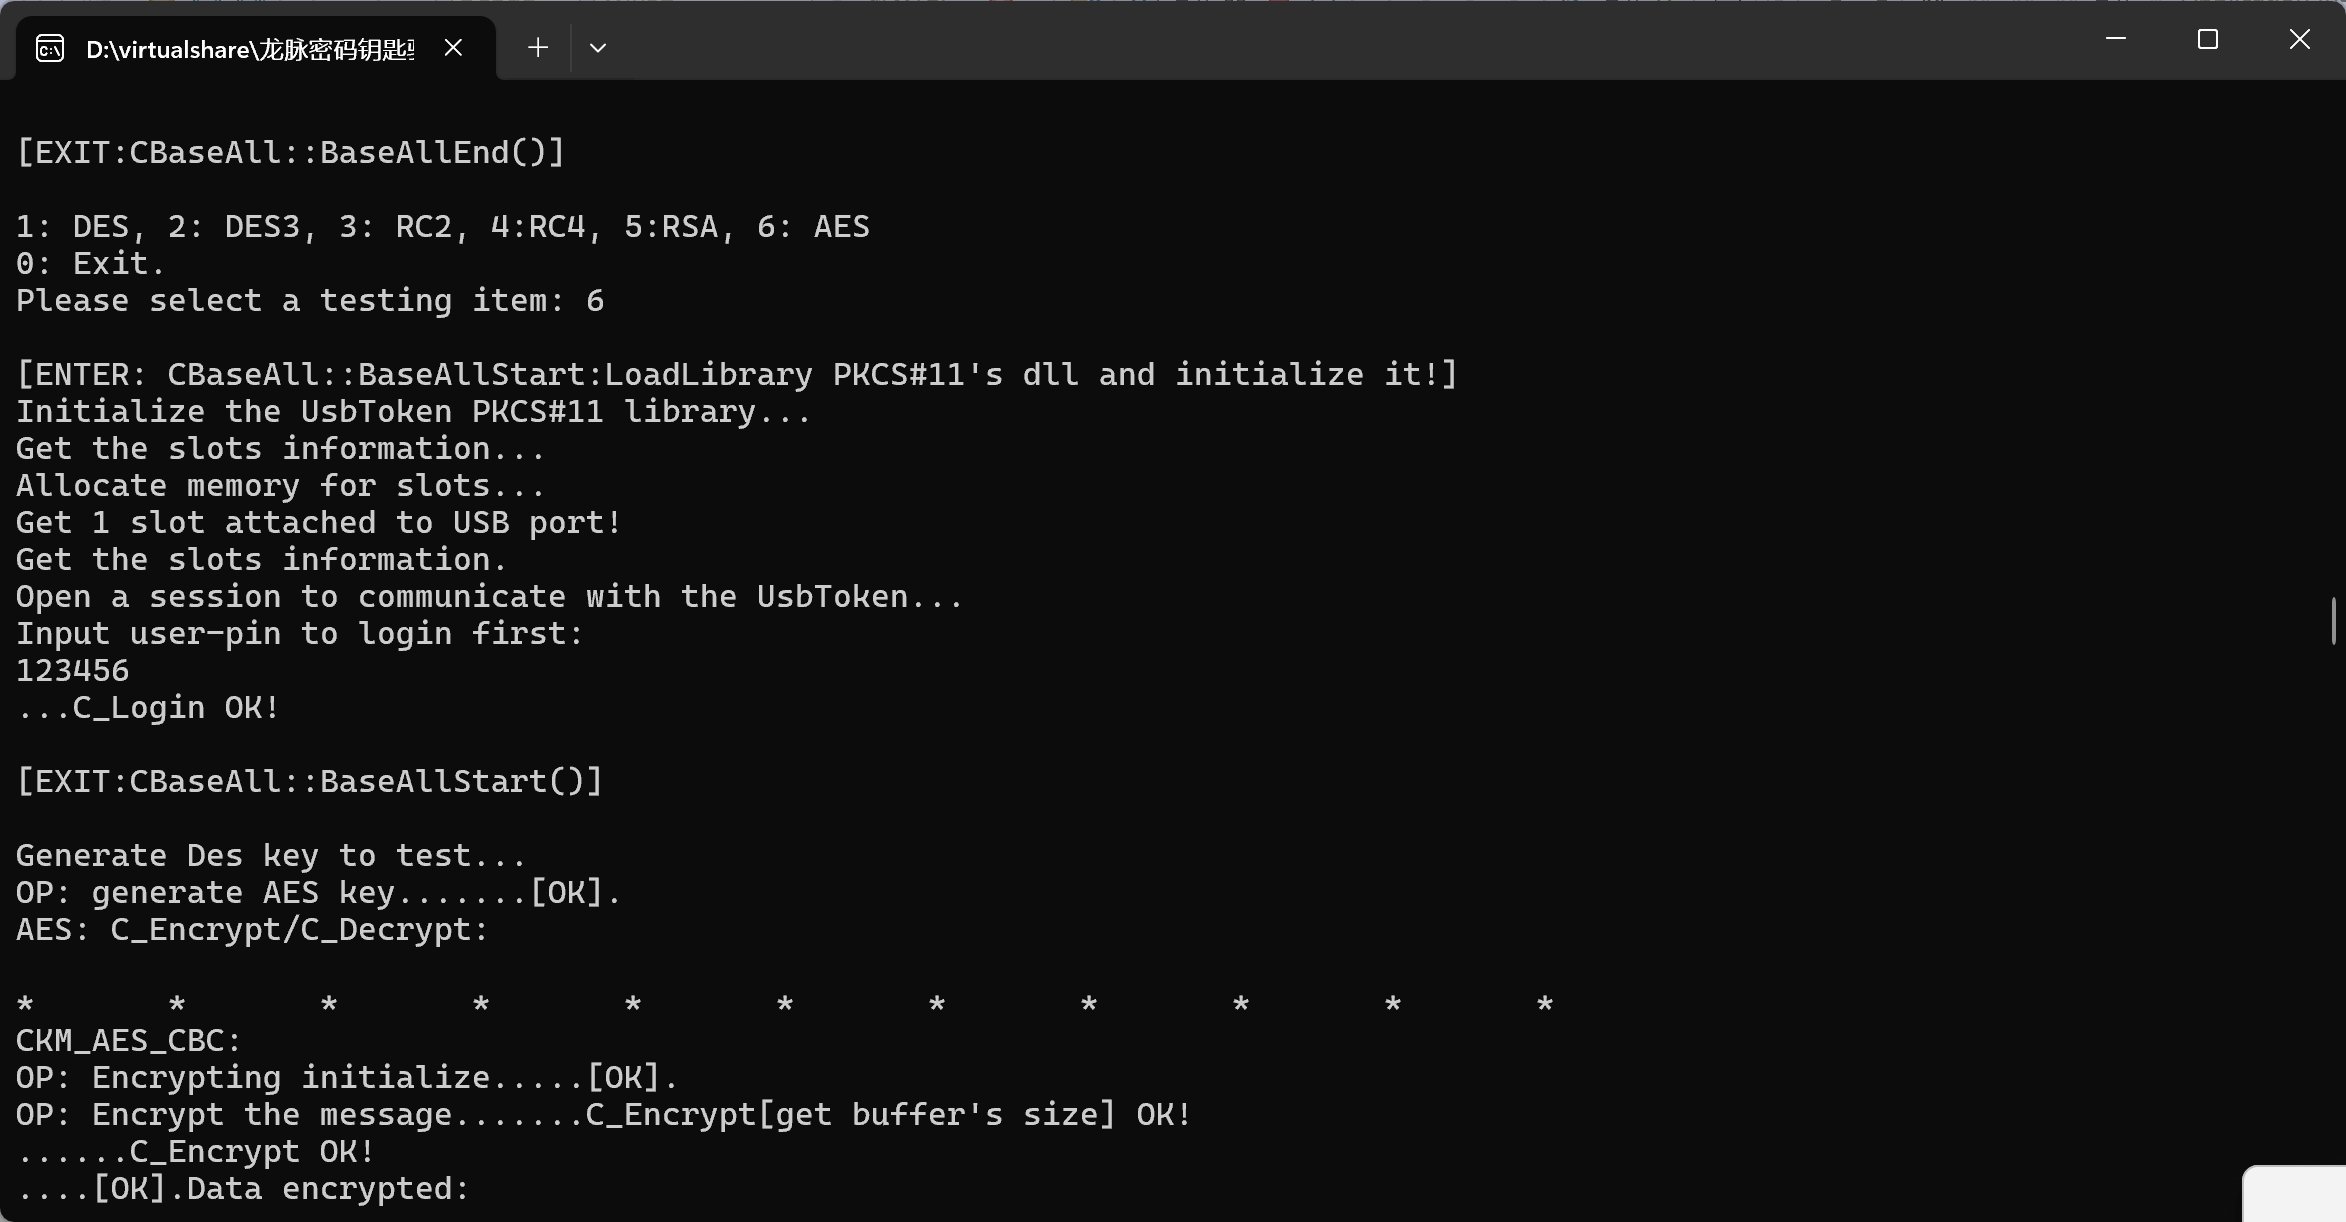The width and height of the screenshot is (2346, 1222).
Task: Minimize the terminal window
Action: (2116, 40)
